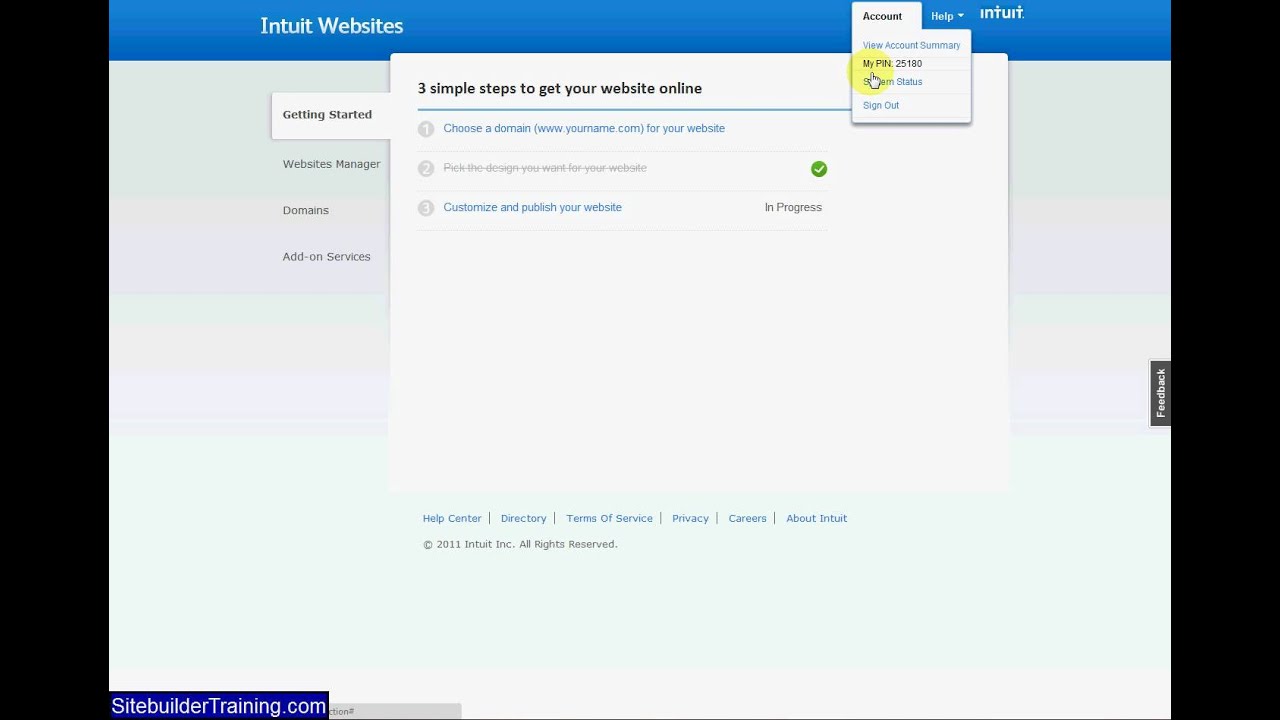Open Terms Of Service footer link
Viewport: 1280px width, 720px height.
[x=609, y=518]
